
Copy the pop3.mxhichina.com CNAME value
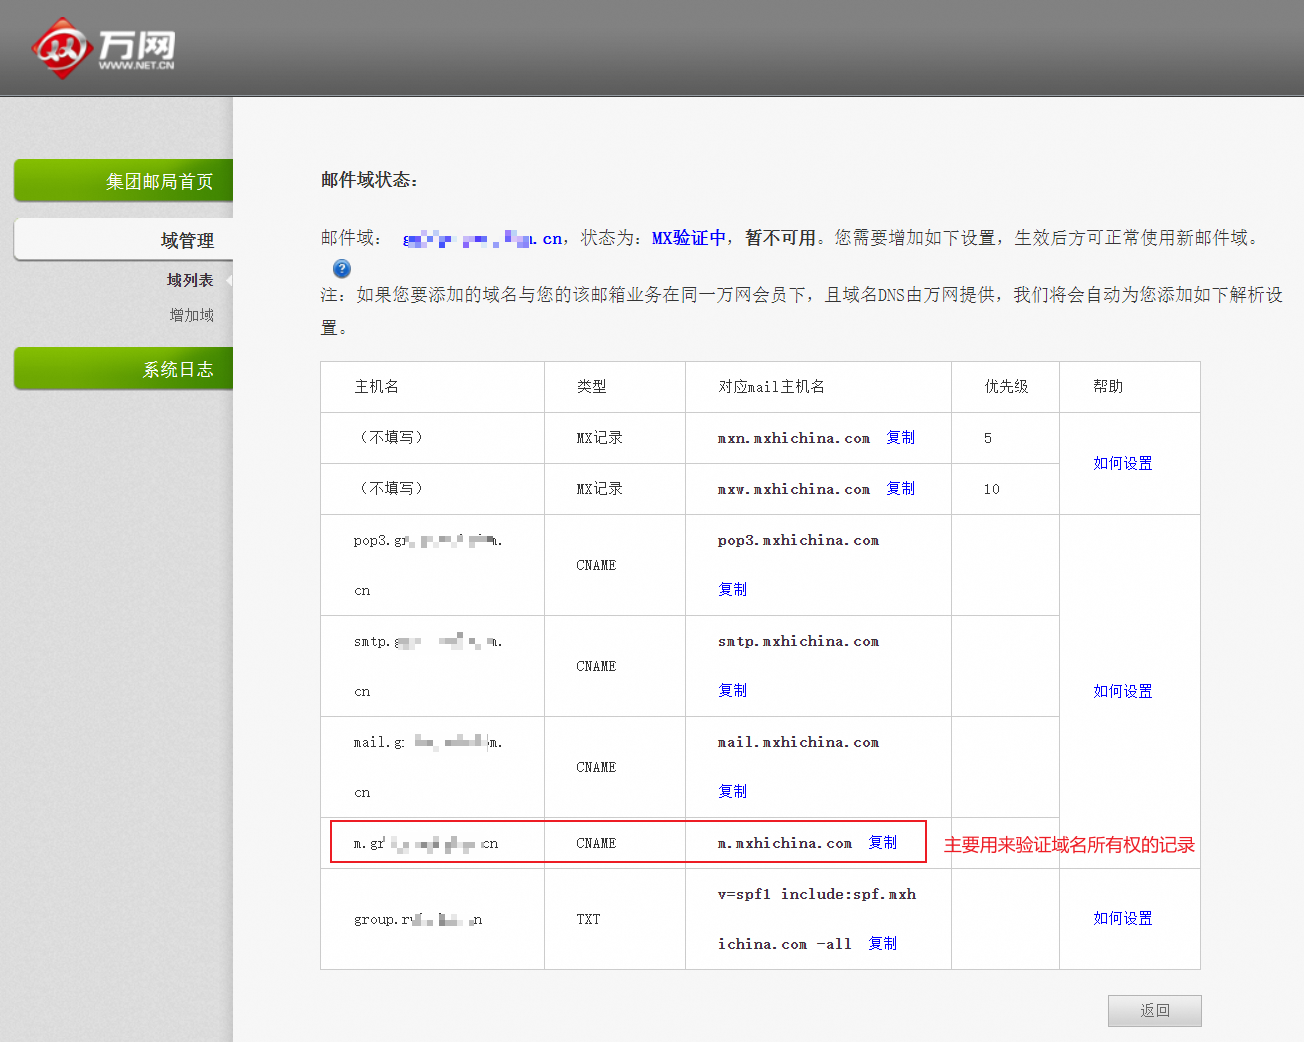click(732, 590)
